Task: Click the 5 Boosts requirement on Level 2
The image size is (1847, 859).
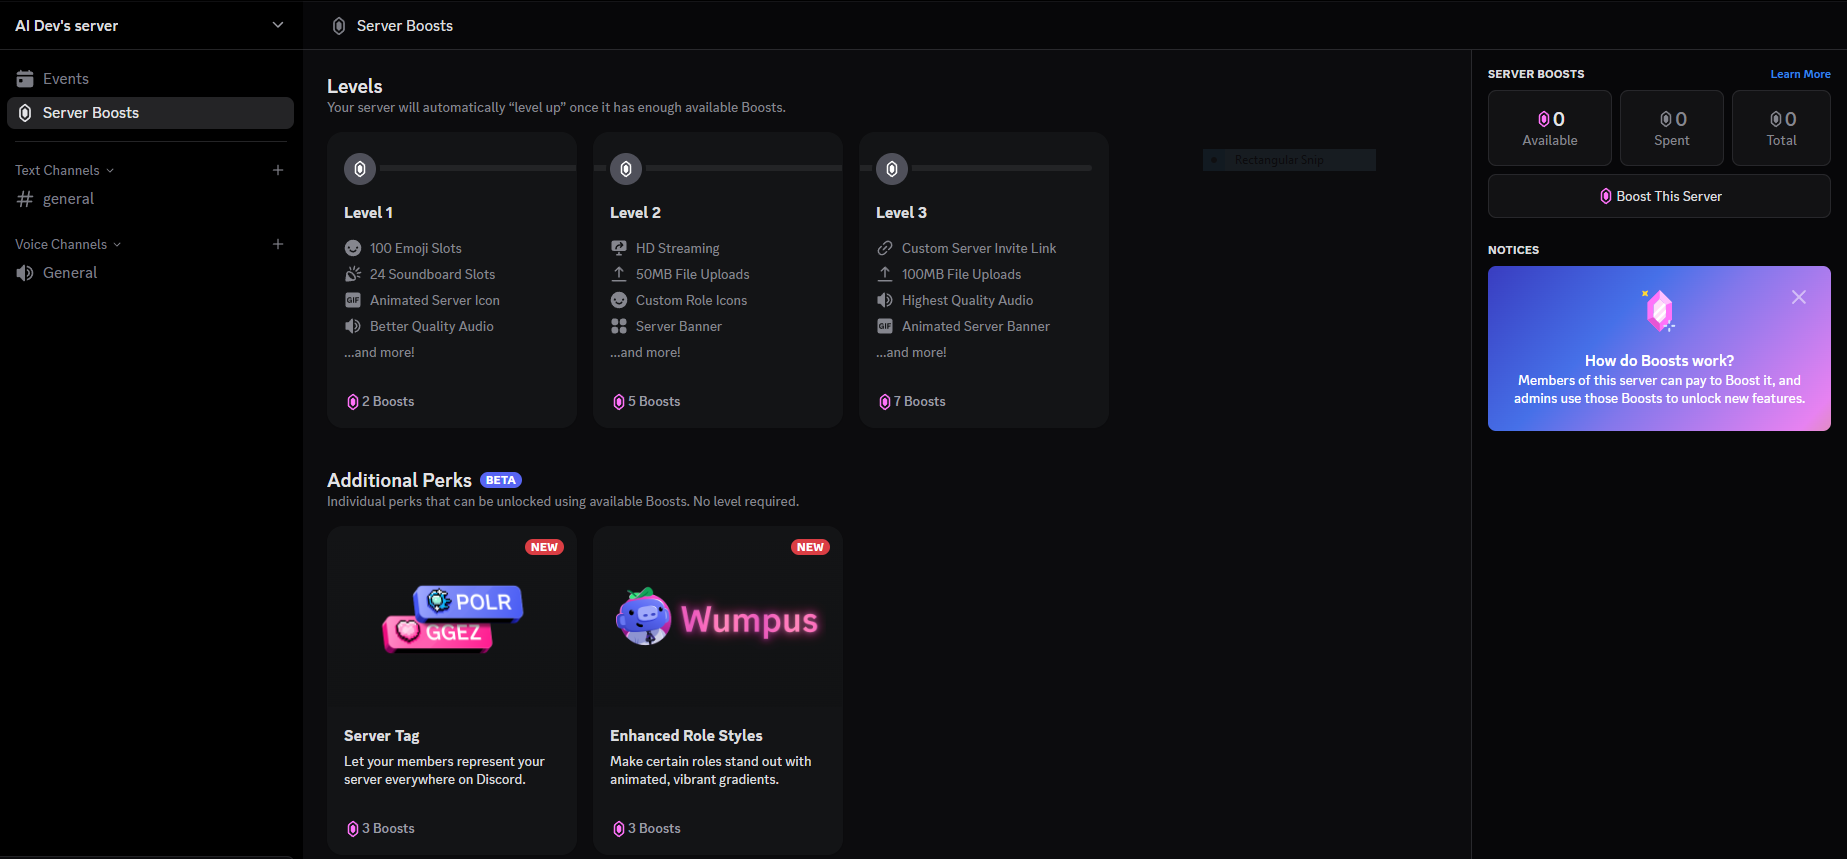Action: pyautogui.click(x=646, y=402)
